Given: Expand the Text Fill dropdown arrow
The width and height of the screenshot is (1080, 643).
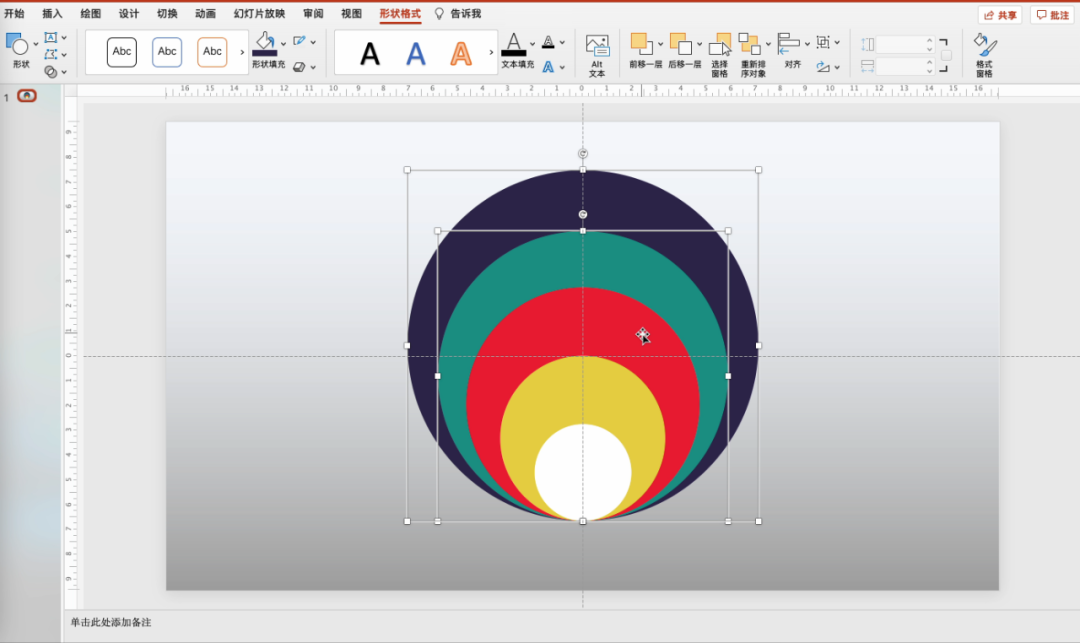Looking at the screenshot, I should (x=532, y=43).
